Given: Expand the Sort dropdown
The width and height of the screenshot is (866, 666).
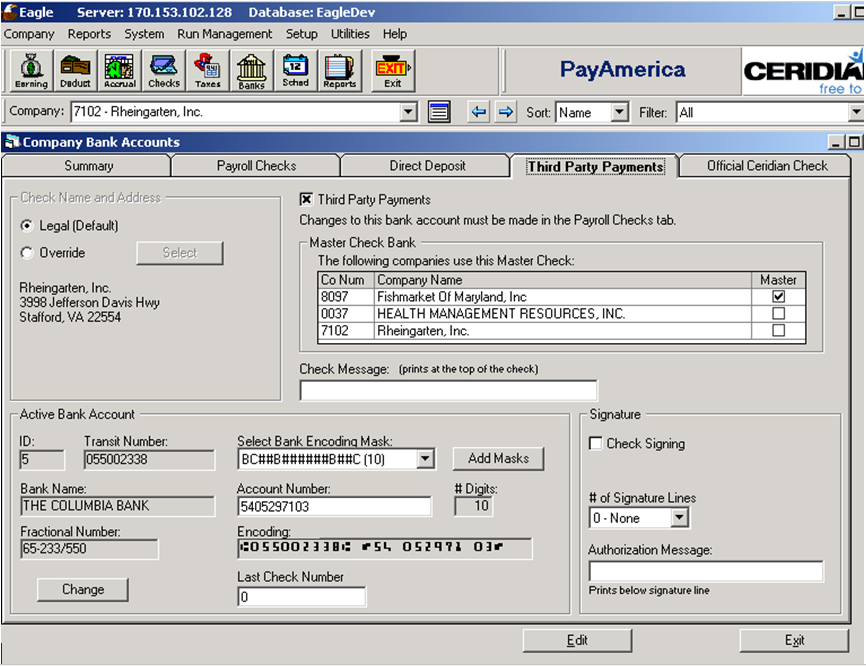Looking at the screenshot, I should pyautogui.click(x=620, y=112).
